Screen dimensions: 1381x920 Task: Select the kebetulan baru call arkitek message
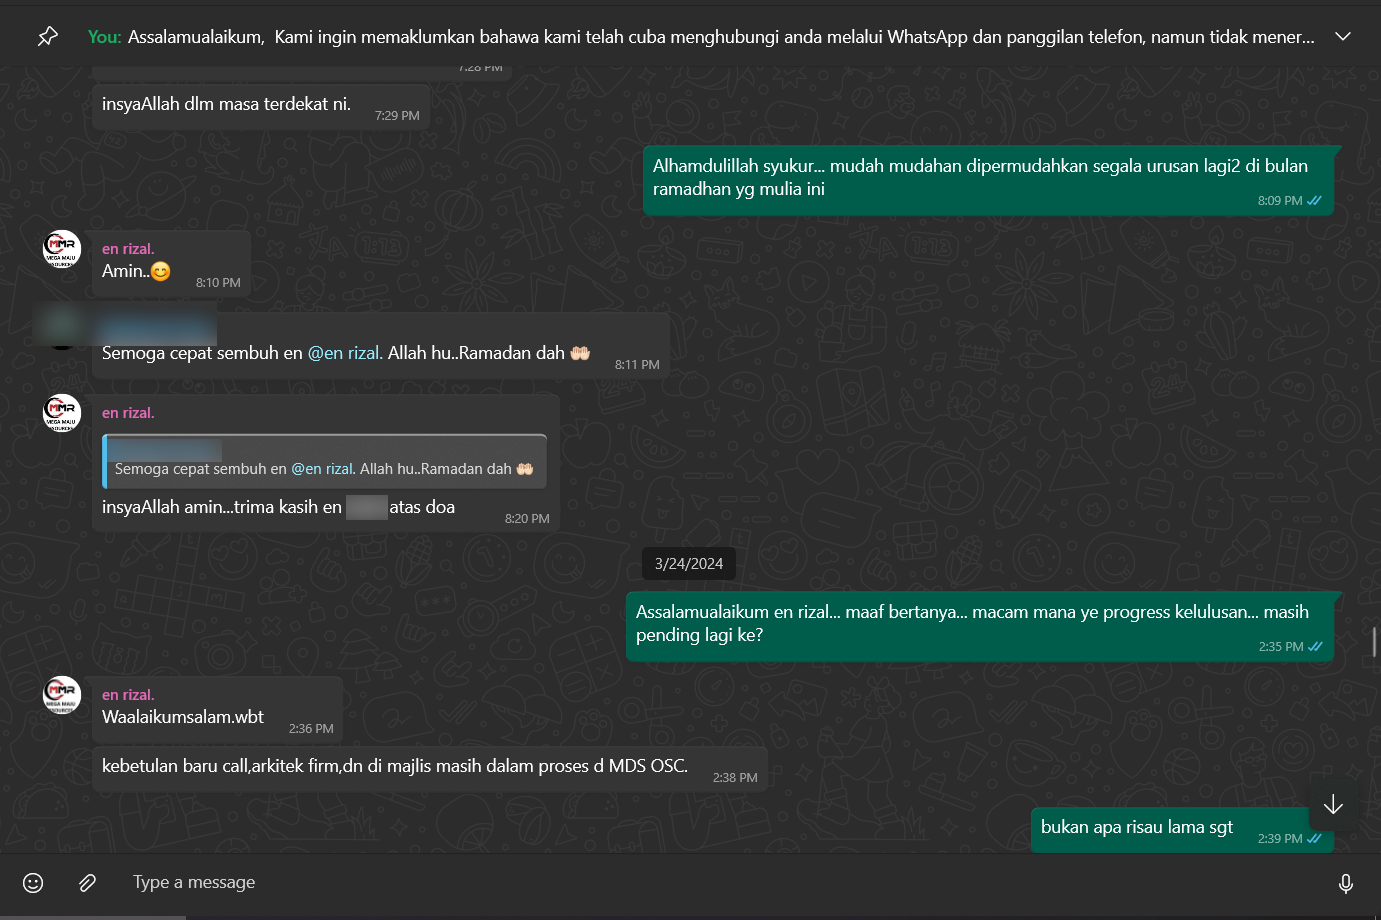[x=430, y=770]
